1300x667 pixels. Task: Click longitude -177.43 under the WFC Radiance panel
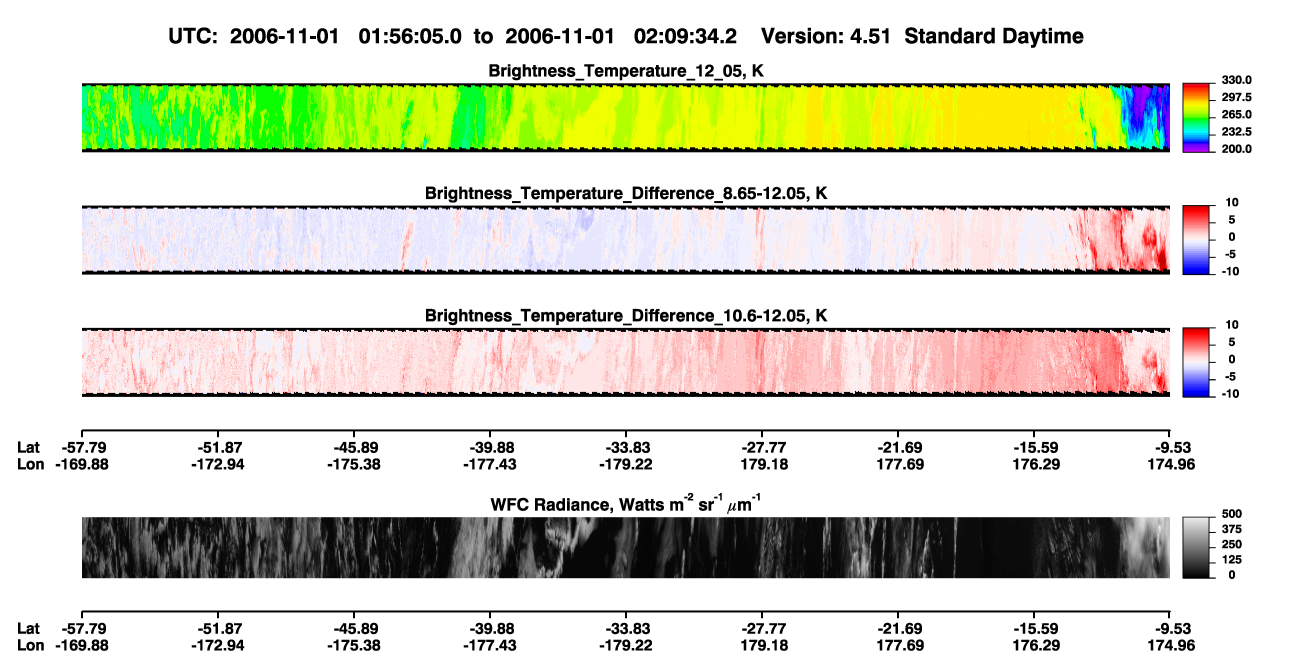tap(489, 645)
